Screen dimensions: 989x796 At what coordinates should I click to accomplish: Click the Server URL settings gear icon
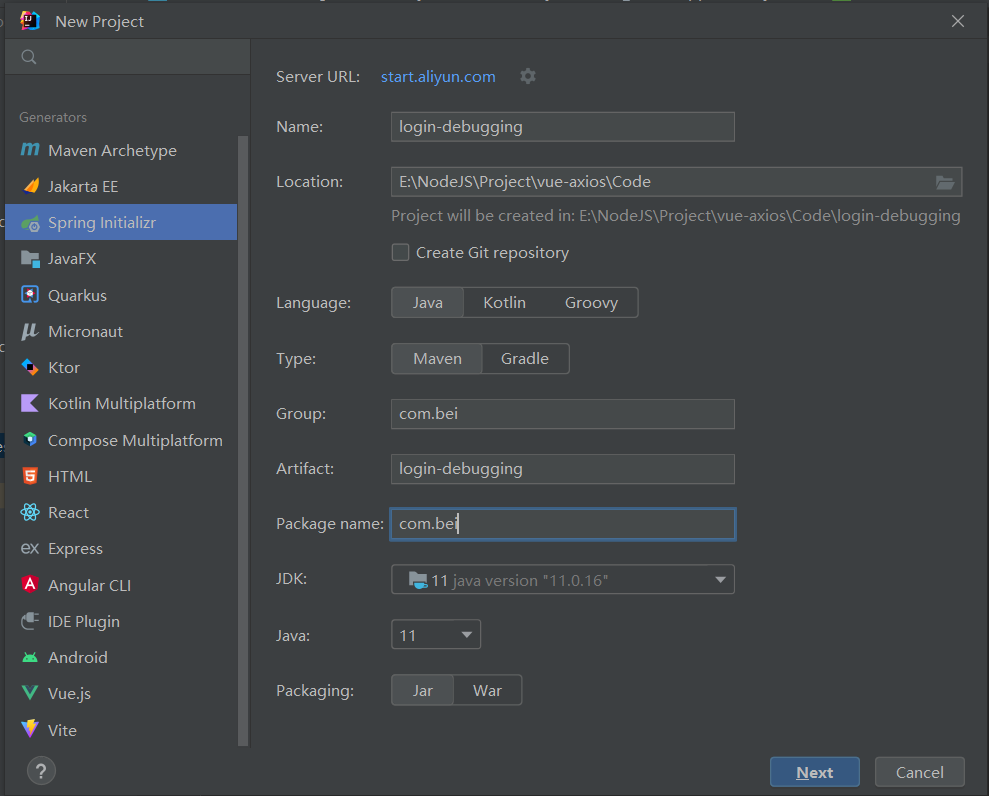click(528, 76)
